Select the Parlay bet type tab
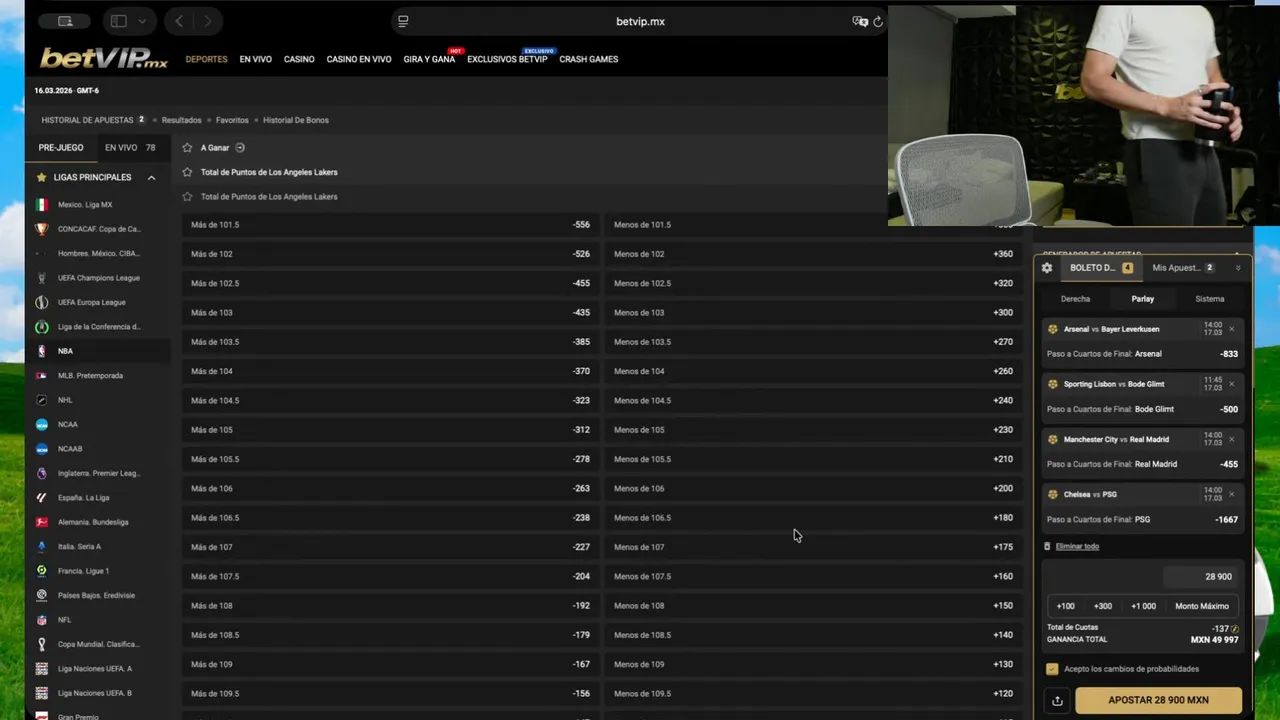Image resolution: width=1280 pixels, height=720 pixels. (x=1143, y=299)
